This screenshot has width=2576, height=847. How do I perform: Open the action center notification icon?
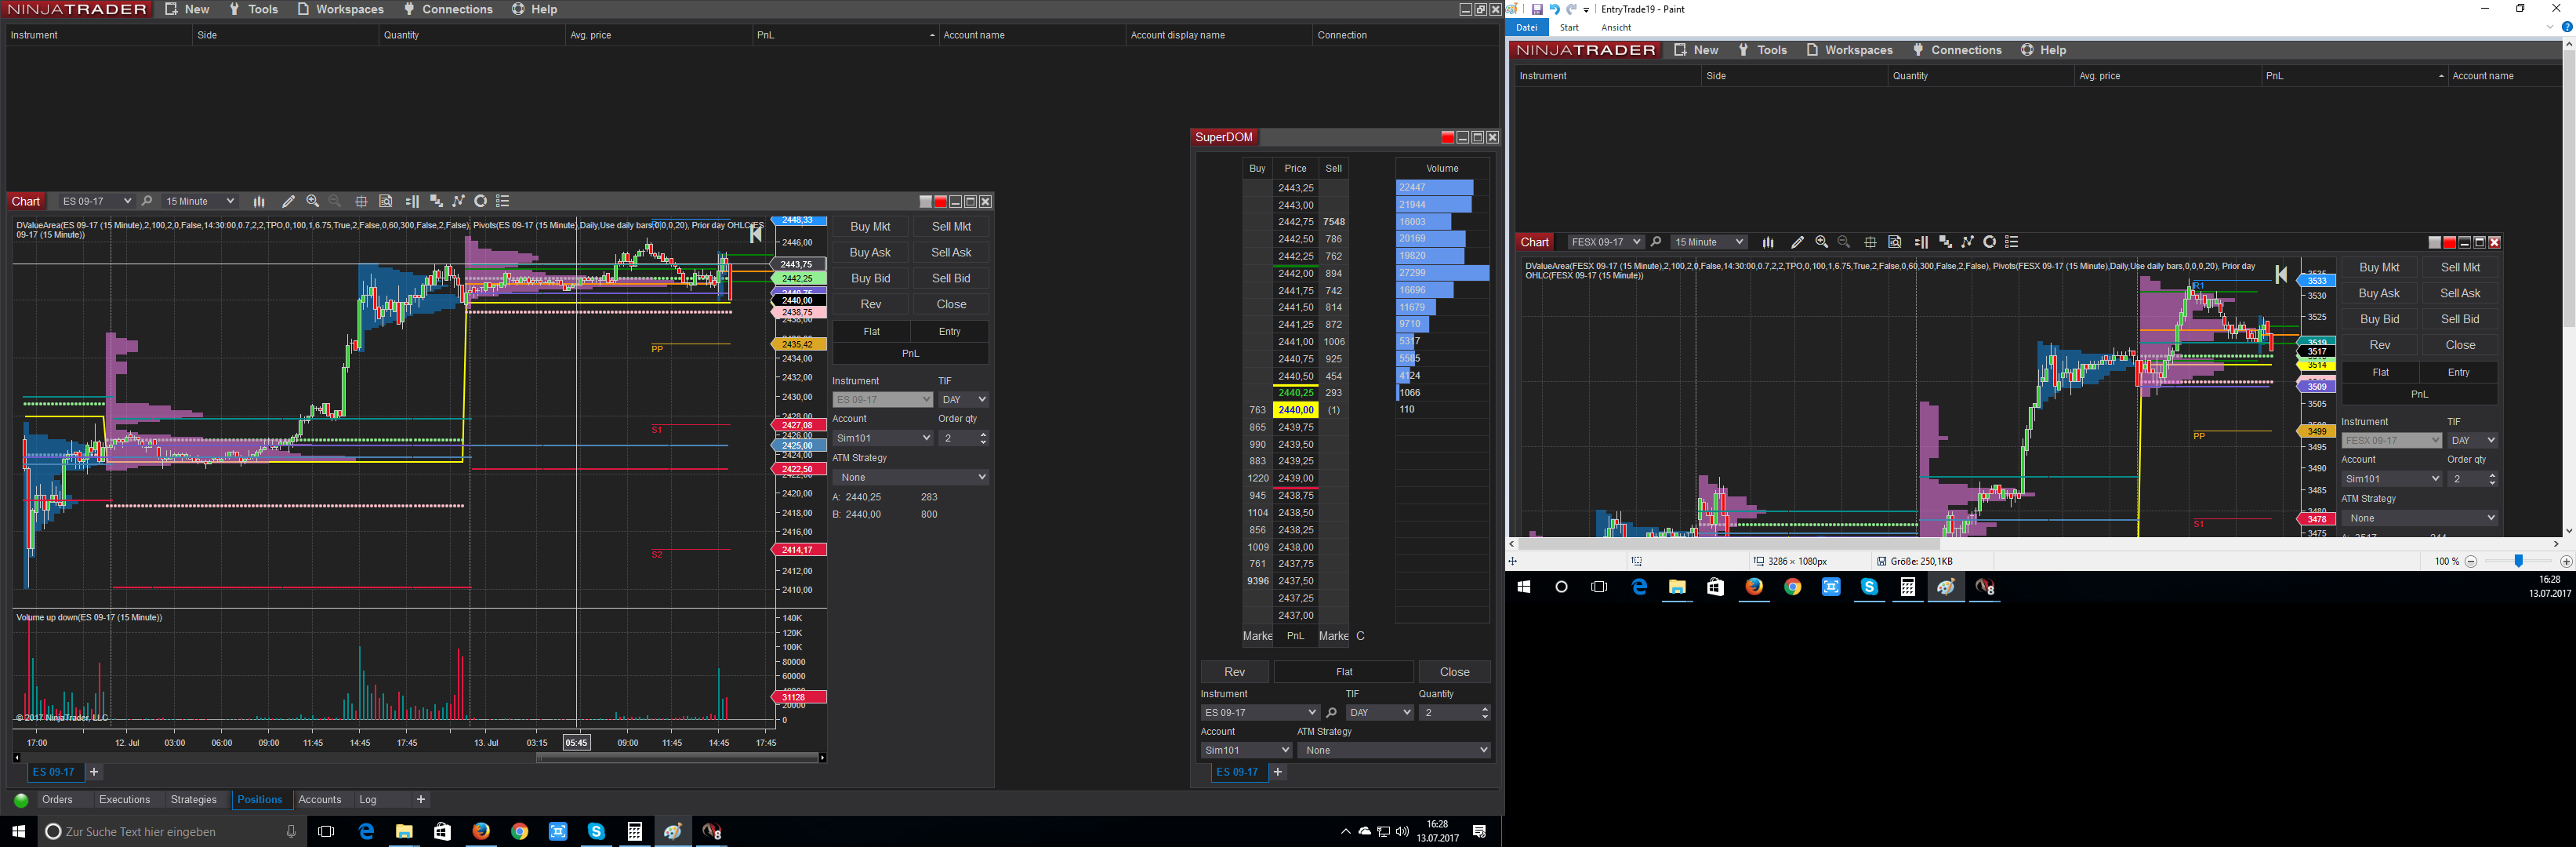tap(1480, 831)
